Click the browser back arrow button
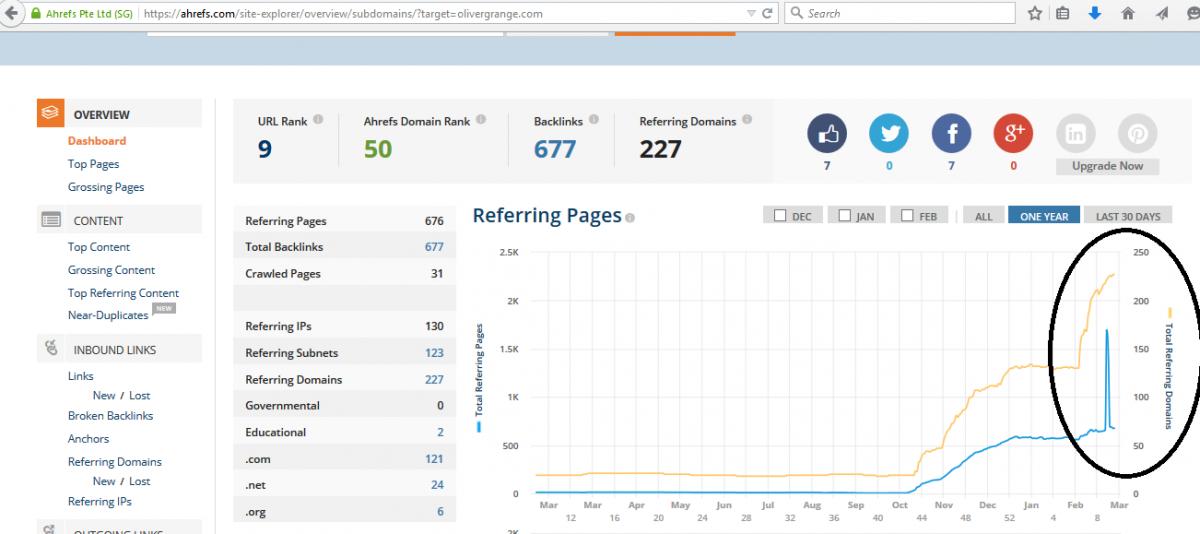The height and width of the screenshot is (534, 1200). tap(12, 13)
